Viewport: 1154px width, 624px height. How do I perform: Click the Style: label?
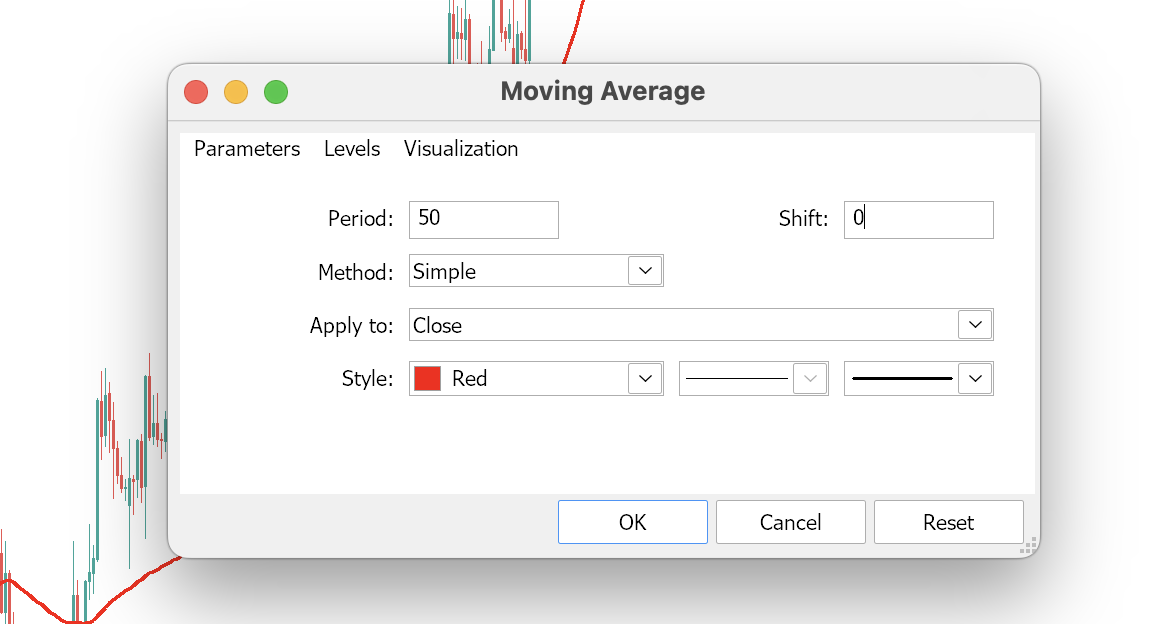[367, 379]
